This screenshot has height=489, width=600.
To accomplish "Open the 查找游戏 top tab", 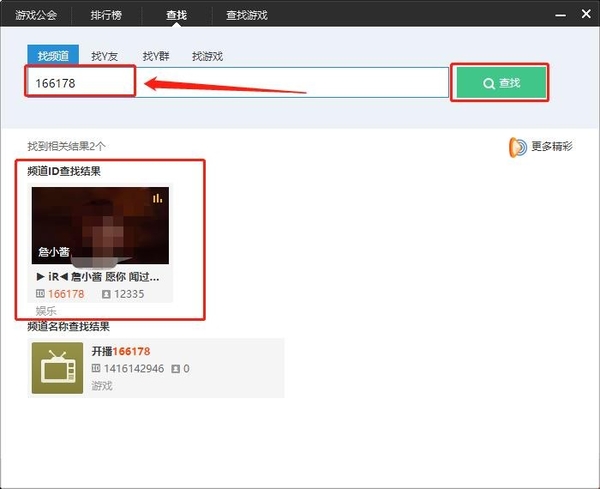I will pyautogui.click(x=247, y=15).
